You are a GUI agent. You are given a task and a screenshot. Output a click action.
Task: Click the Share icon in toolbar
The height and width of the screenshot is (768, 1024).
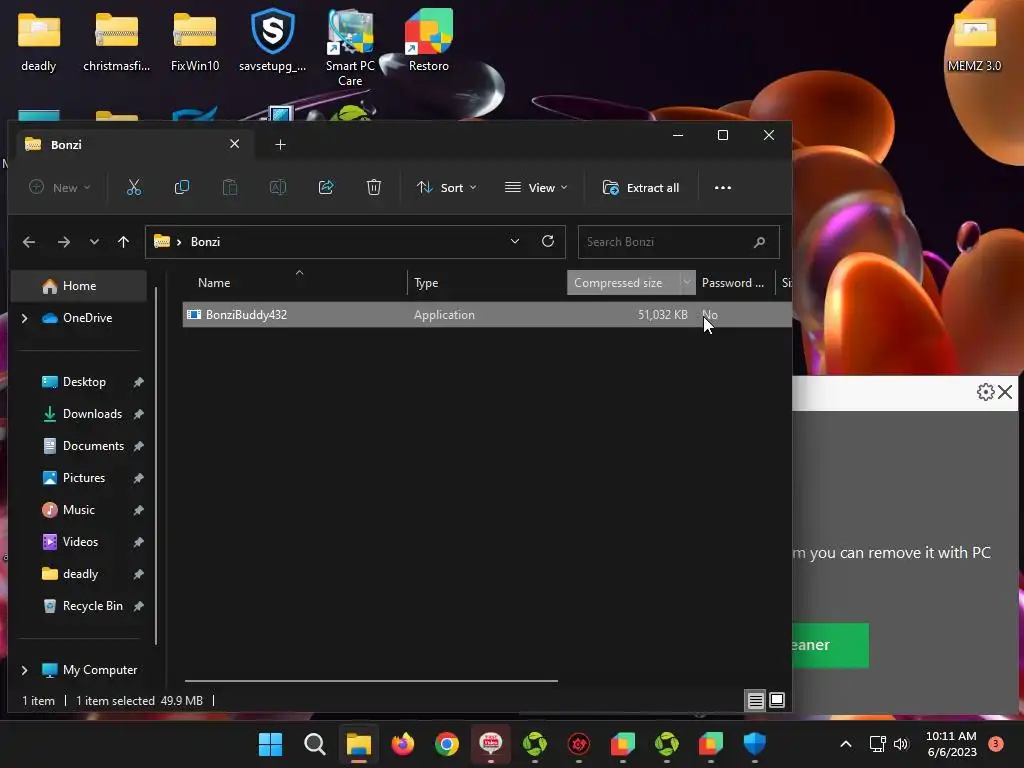326,188
